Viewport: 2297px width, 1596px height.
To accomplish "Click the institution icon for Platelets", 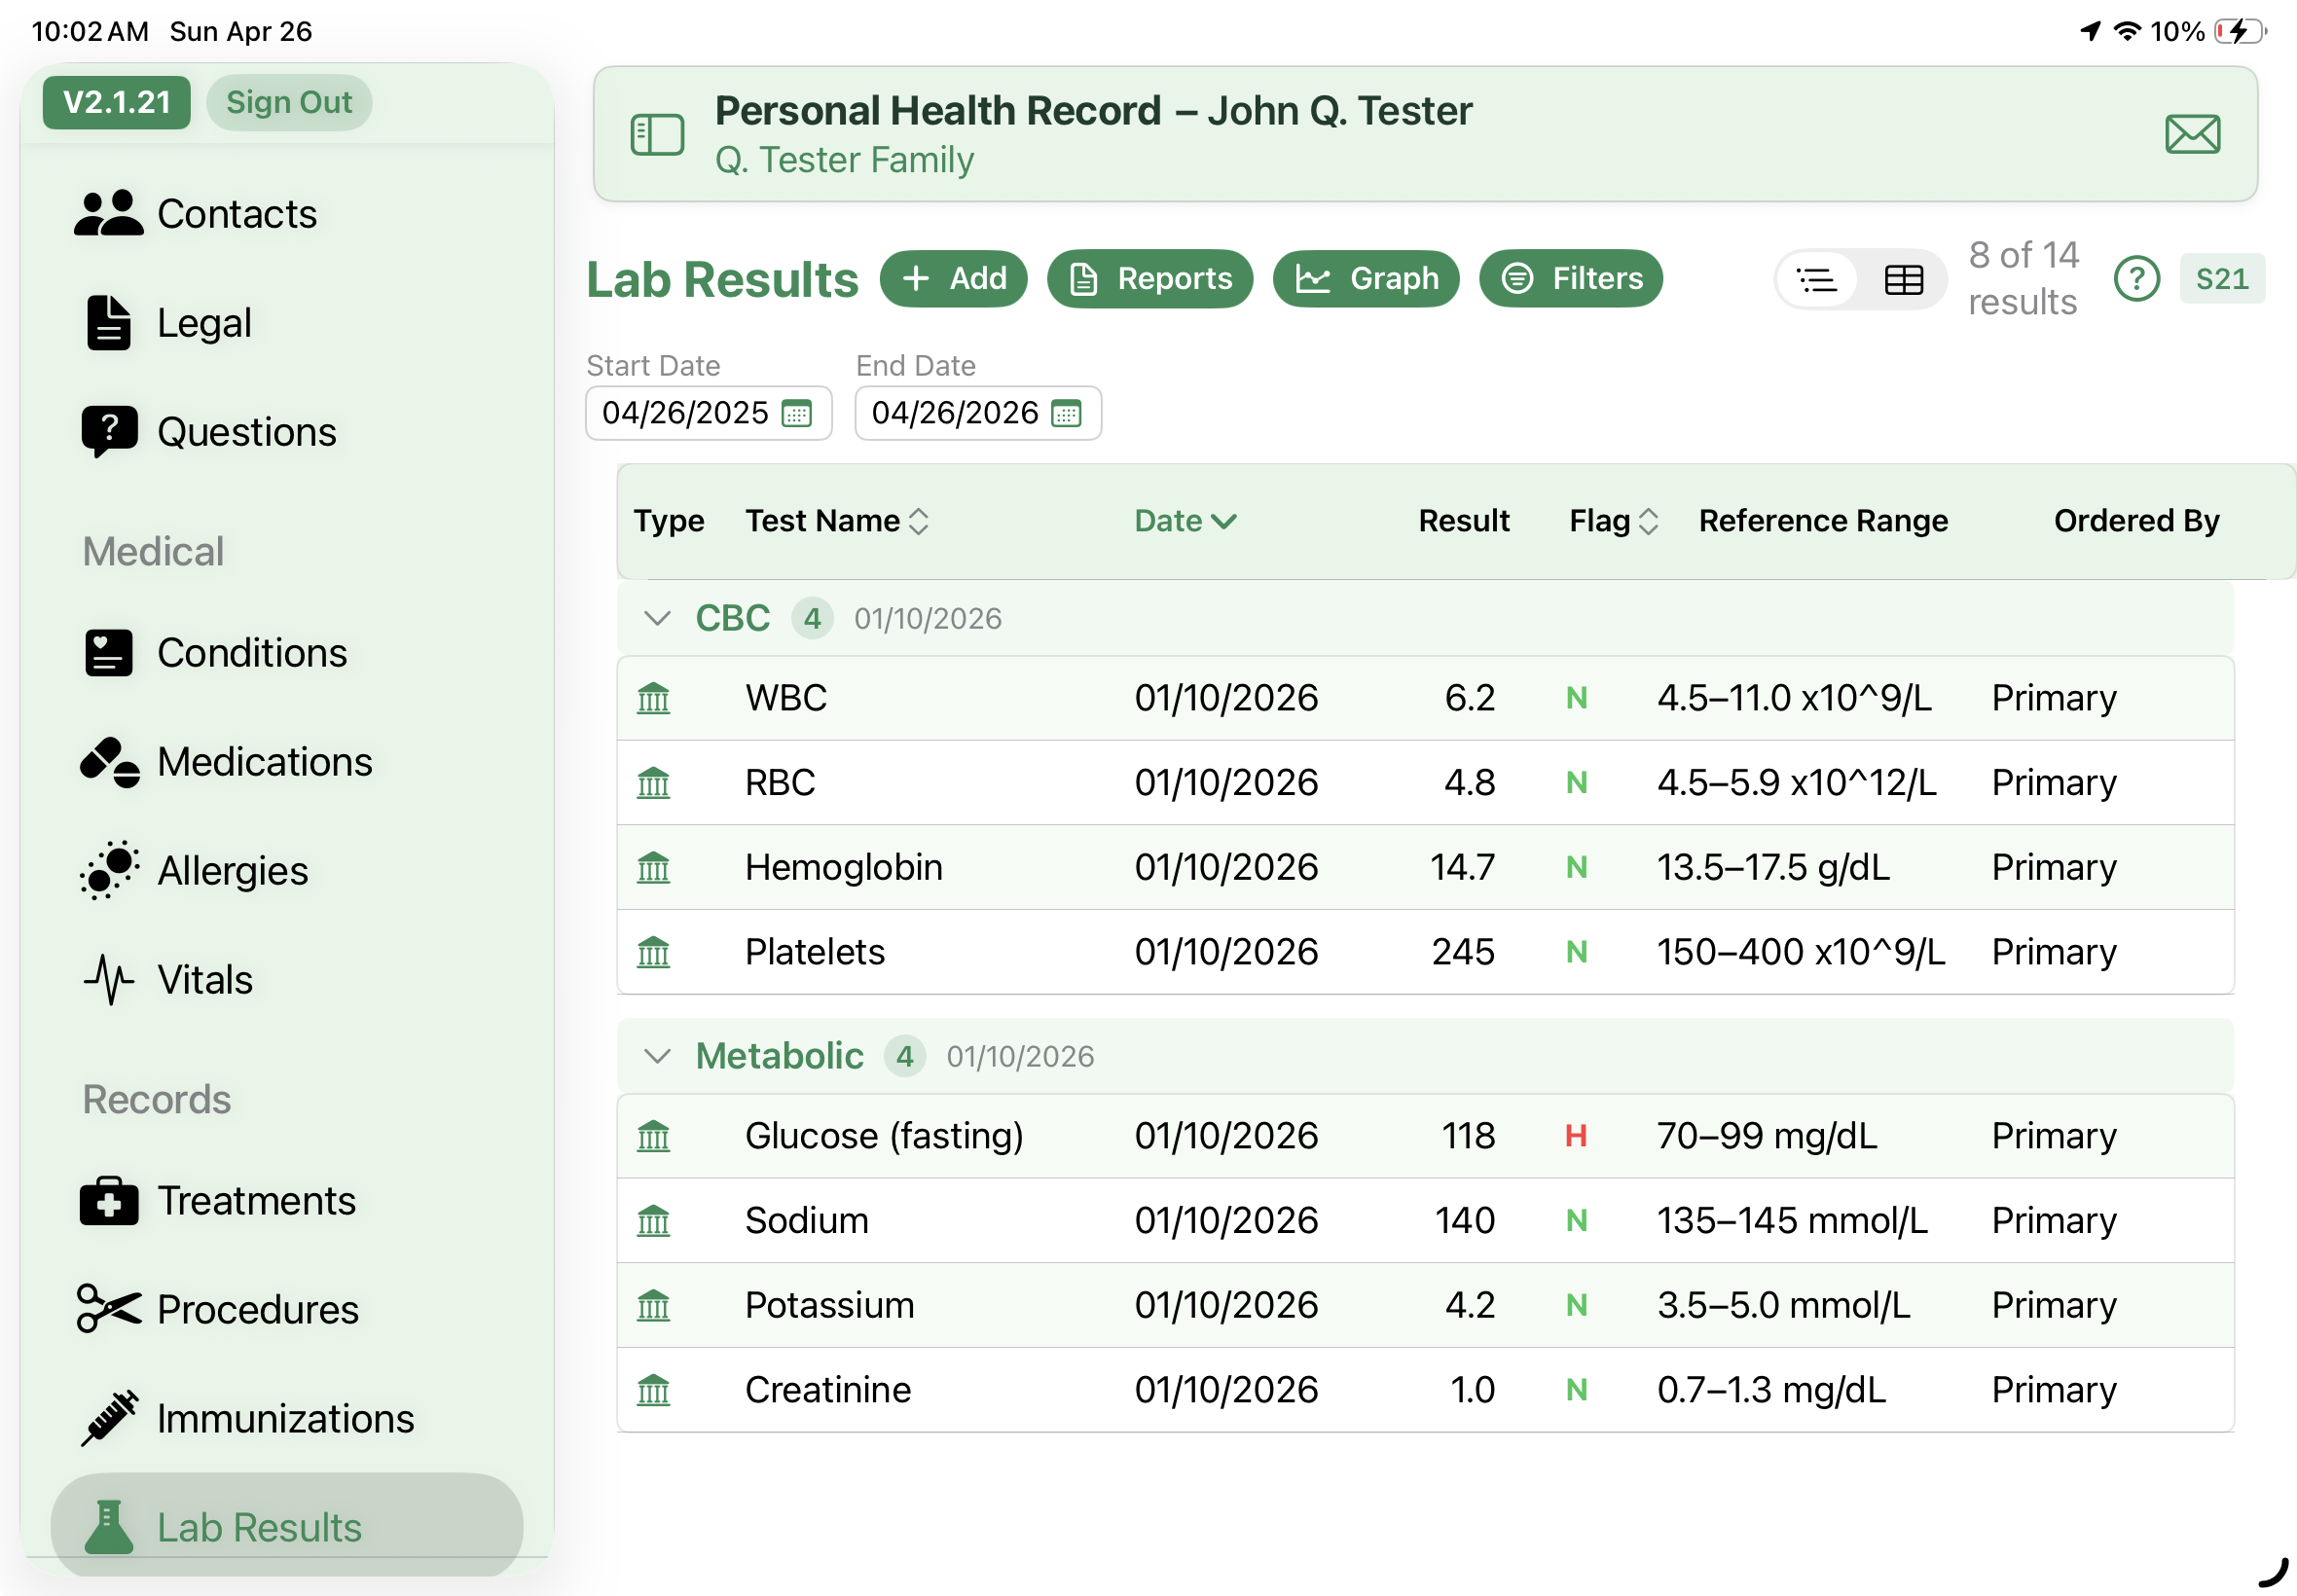I will [653, 952].
